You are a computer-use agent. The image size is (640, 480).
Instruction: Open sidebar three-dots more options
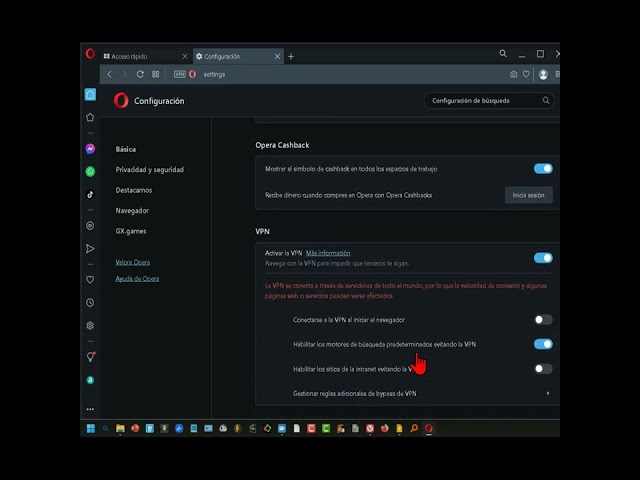point(90,409)
